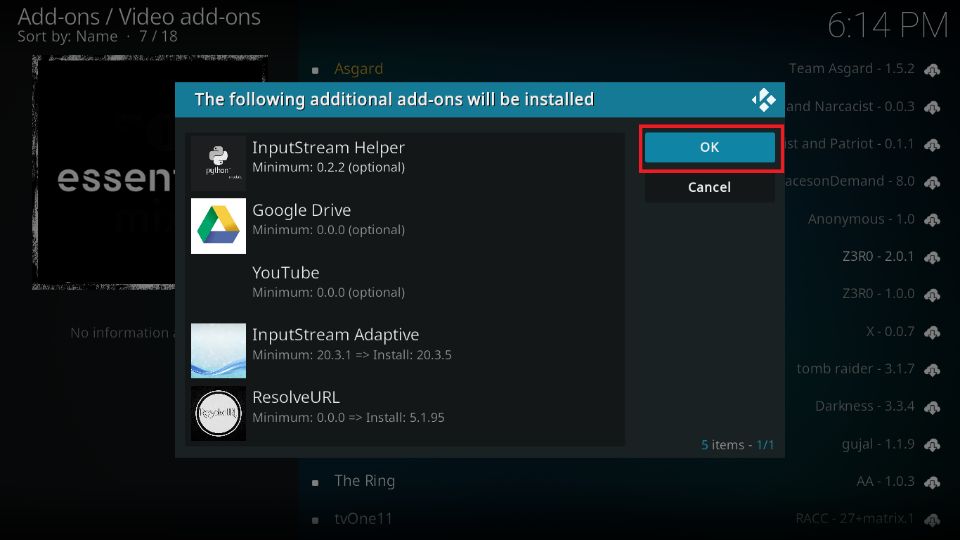
Task: Click the Team Asgard - 1.5.2 author label
Action: (852, 69)
